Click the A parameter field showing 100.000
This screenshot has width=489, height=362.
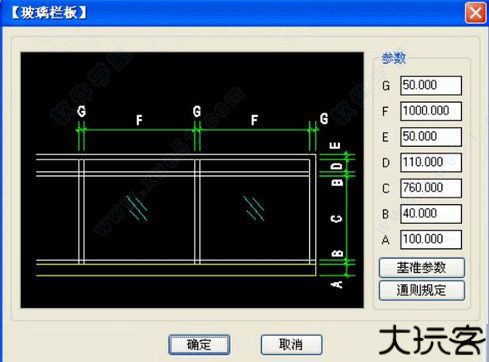pyautogui.click(x=431, y=239)
